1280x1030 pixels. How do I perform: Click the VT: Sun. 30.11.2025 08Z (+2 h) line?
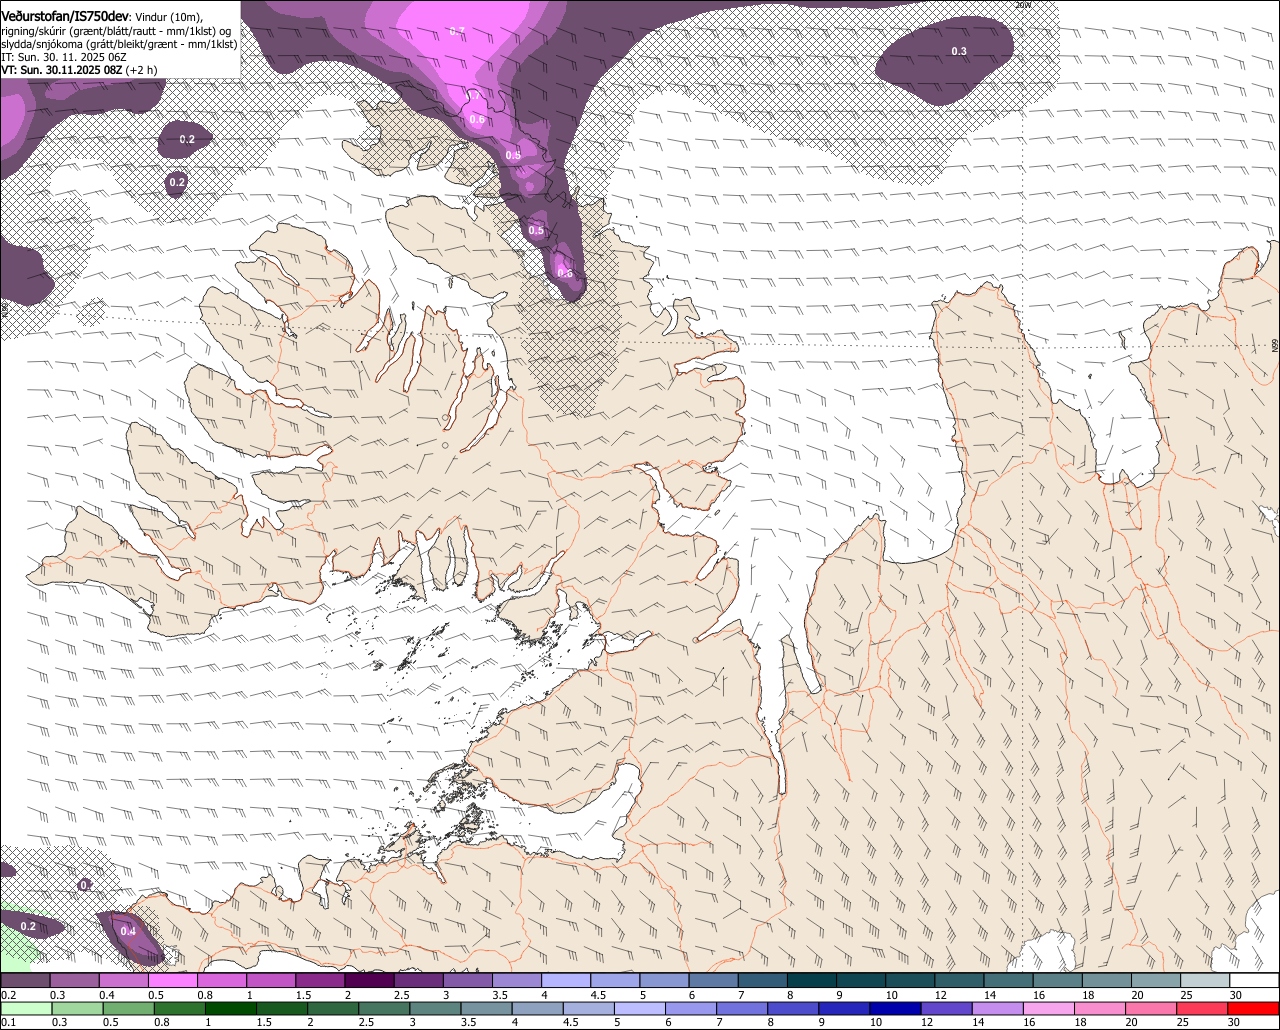pos(79,70)
